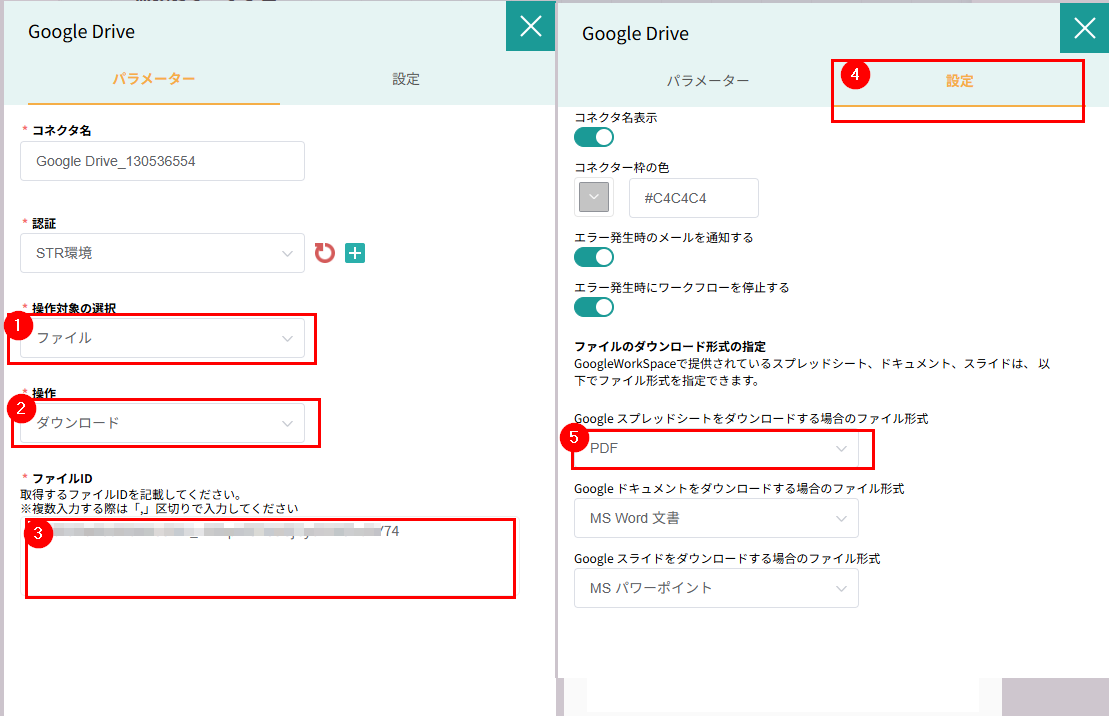The image size is (1109, 716).
Task: Click the #C4C4C4 color hex input field
Action: point(694,198)
